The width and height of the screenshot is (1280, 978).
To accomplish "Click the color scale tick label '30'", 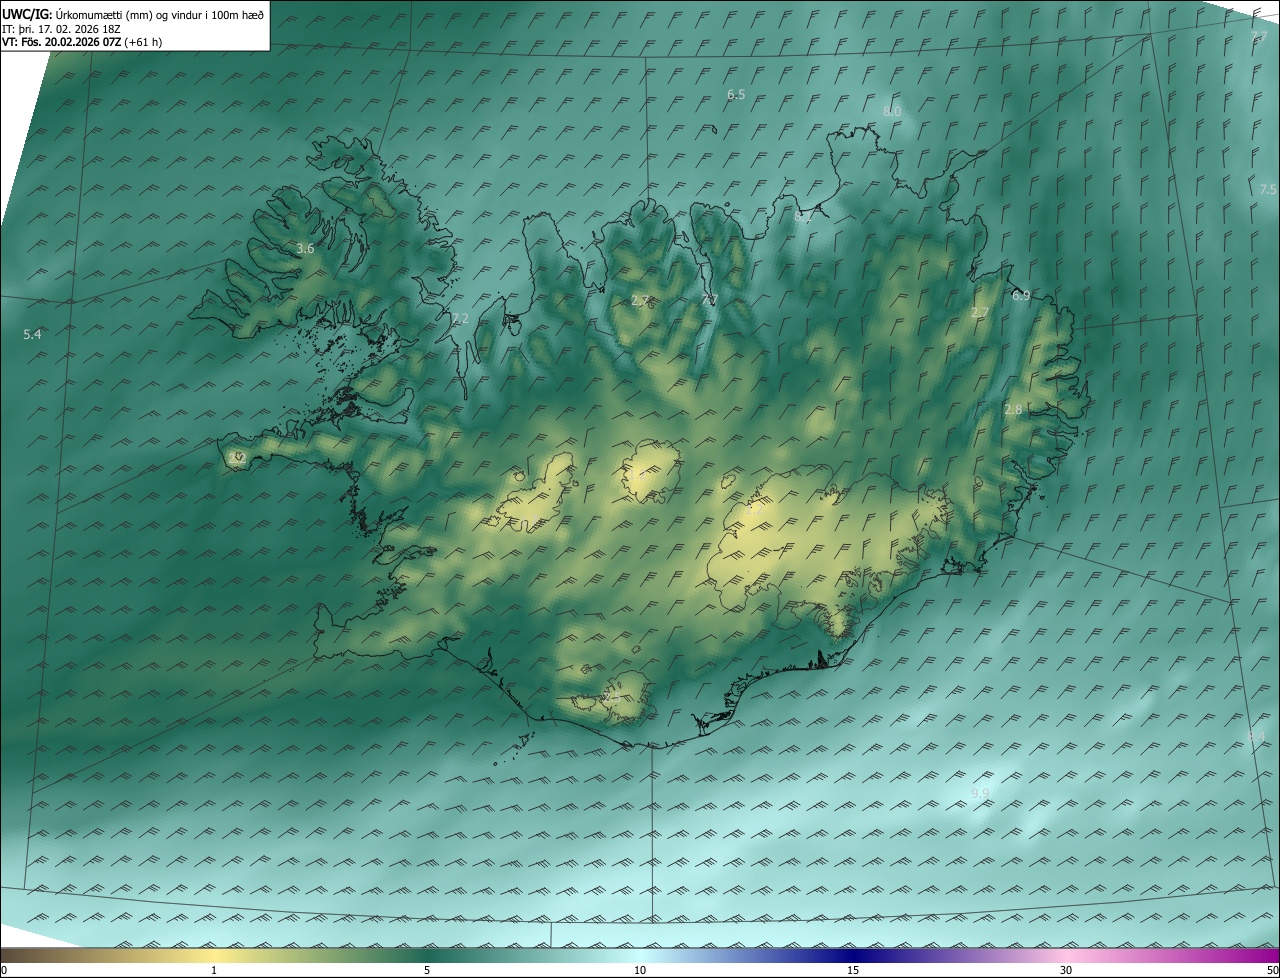I will click(x=1066, y=971).
